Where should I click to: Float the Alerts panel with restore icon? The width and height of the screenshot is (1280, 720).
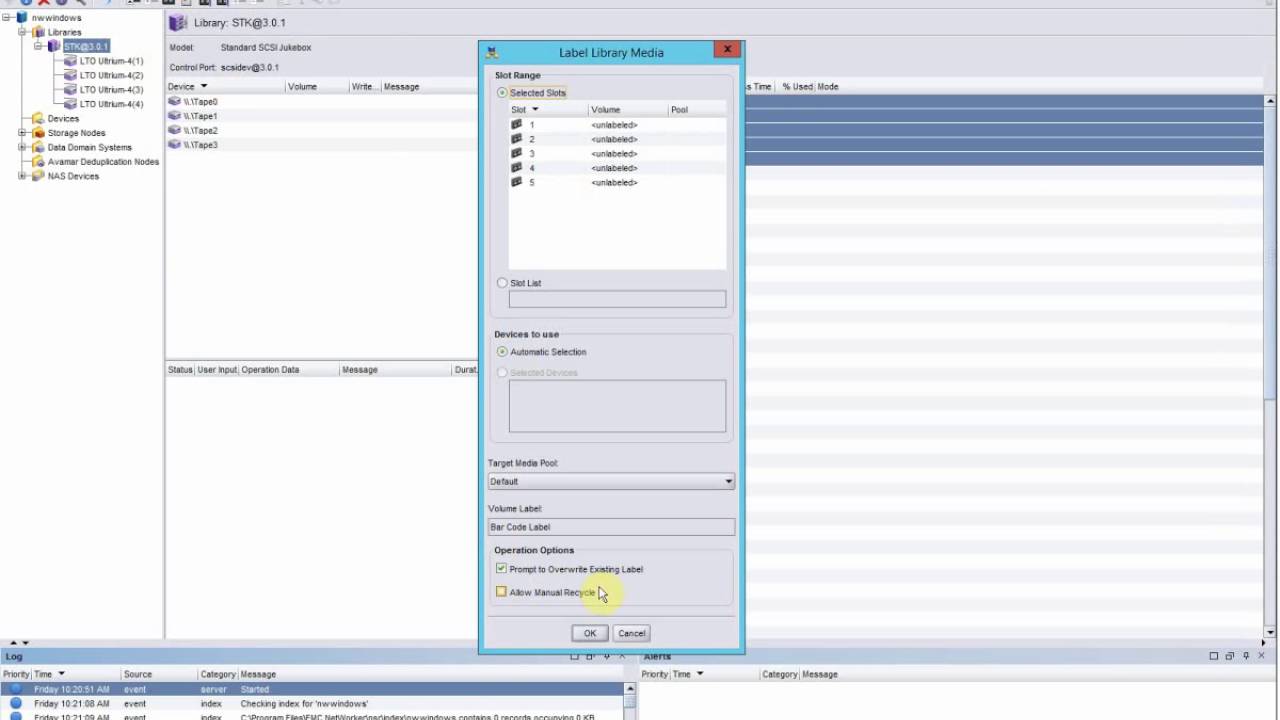pos(1230,656)
